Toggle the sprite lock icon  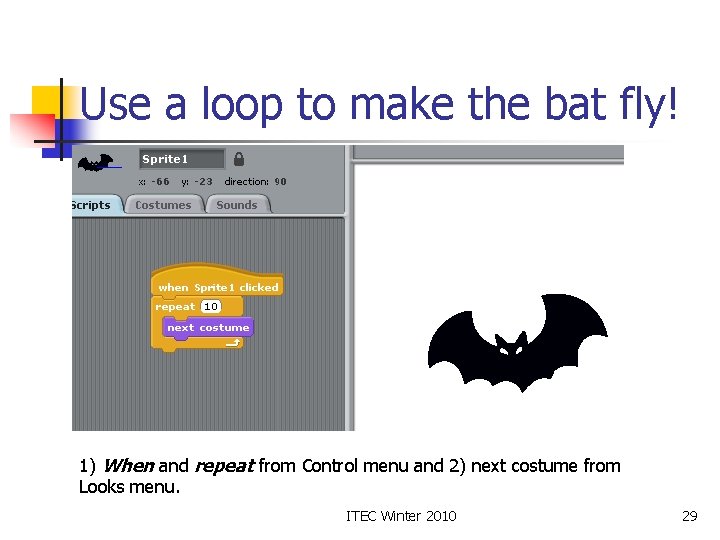point(239,159)
